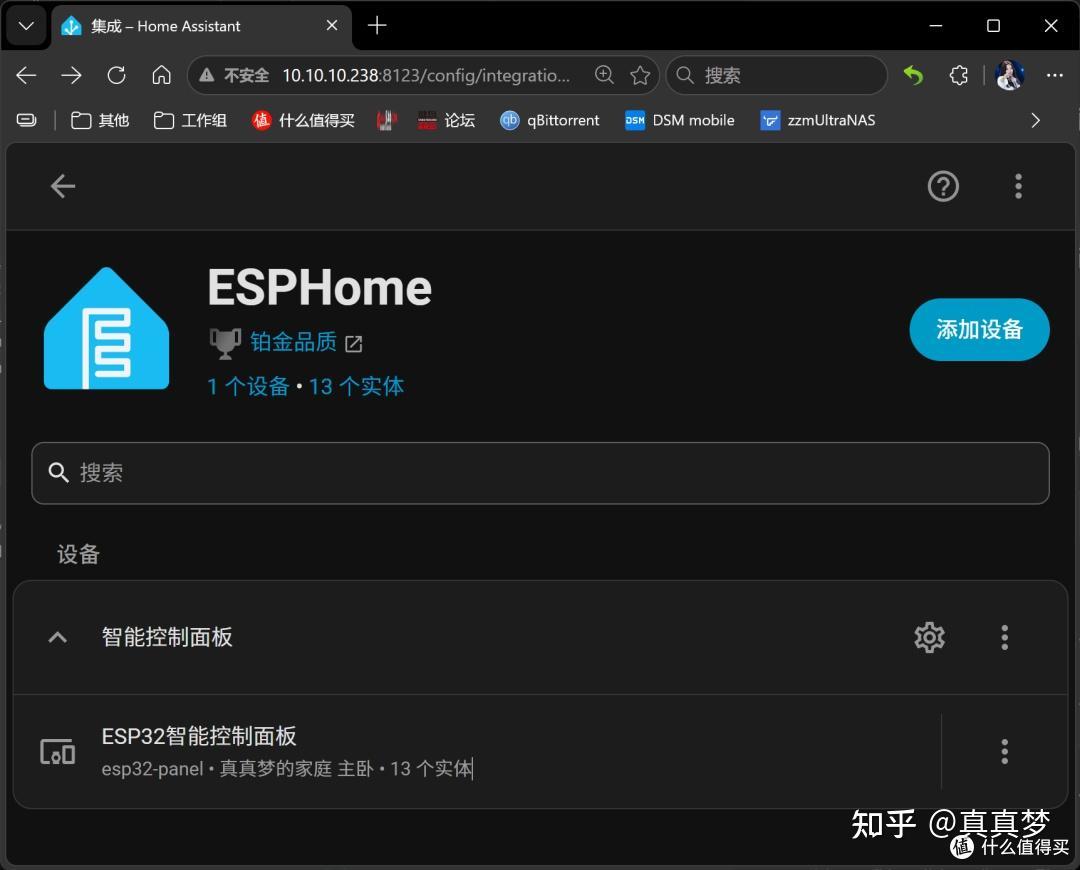1080x870 pixels.
Task: Open the browser settings ellipsis menu
Action: pos(1055,75)
